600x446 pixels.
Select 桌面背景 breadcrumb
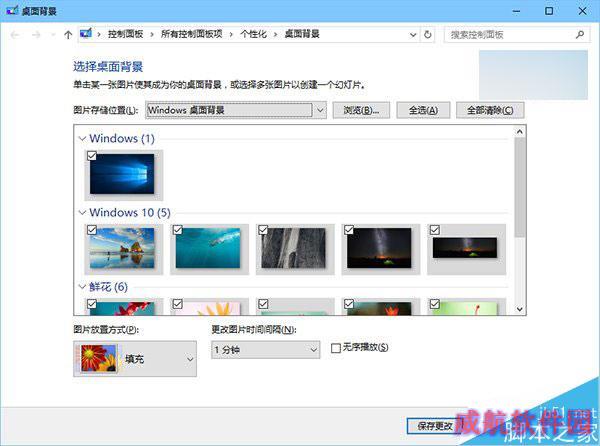302,34
